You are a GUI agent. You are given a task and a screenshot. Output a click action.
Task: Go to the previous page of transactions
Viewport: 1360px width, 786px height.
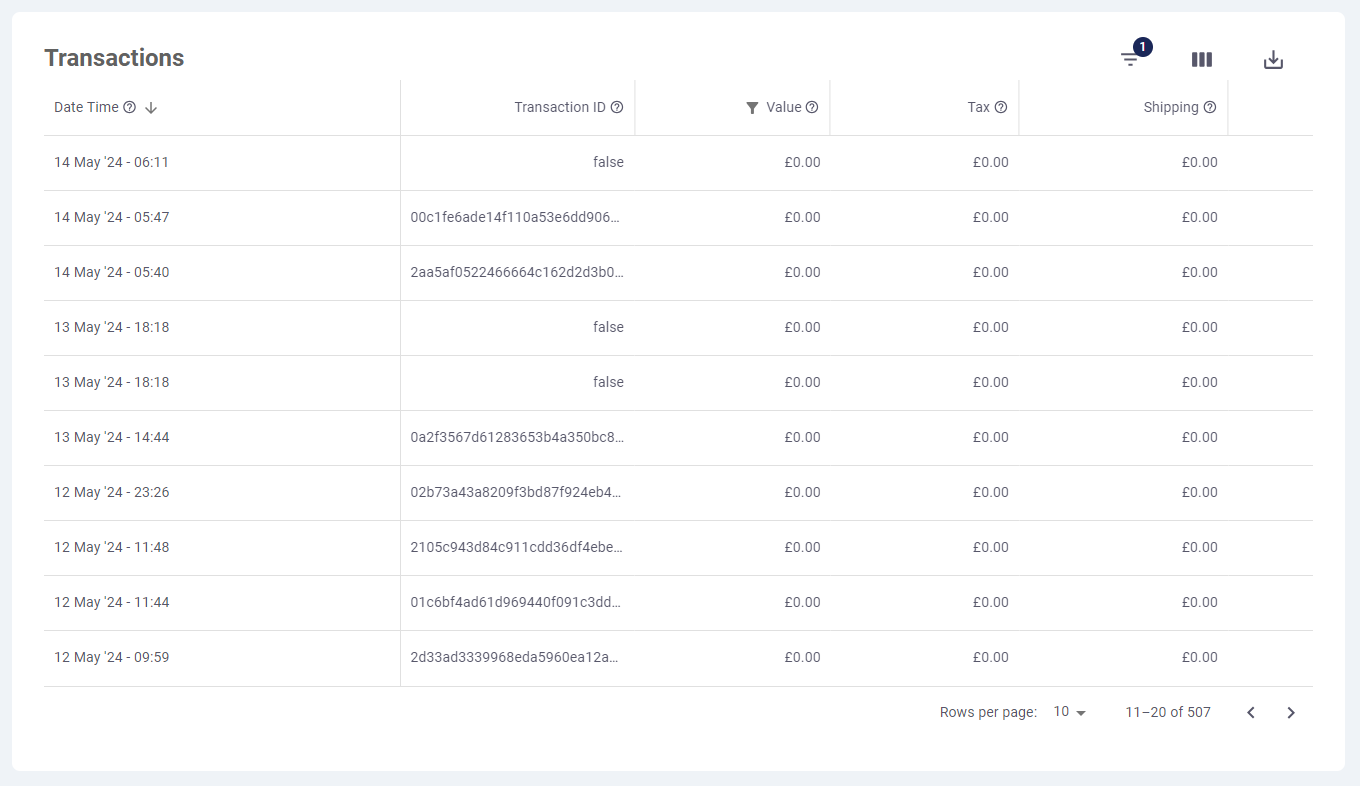click(1250, 712)
